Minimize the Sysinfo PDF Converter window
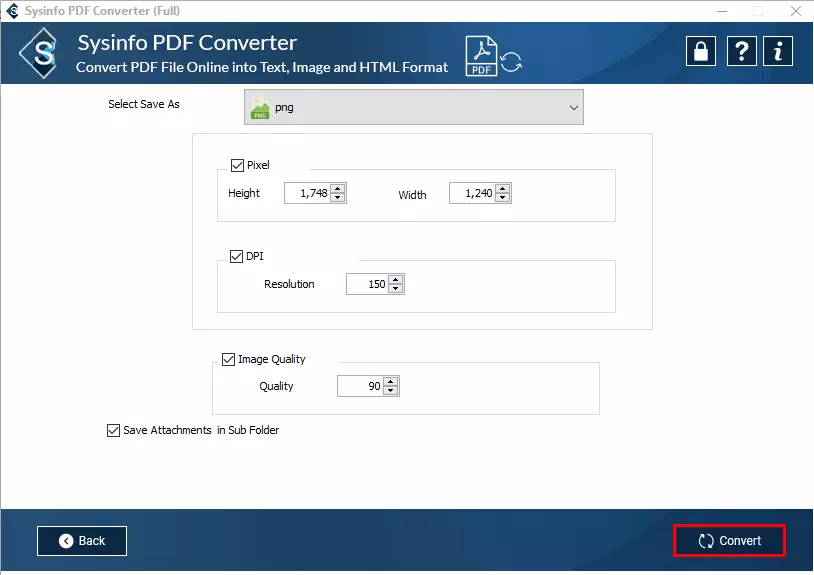Image resolution: width=814 pixels, height=575 pixels. click(x=722, y=11)
